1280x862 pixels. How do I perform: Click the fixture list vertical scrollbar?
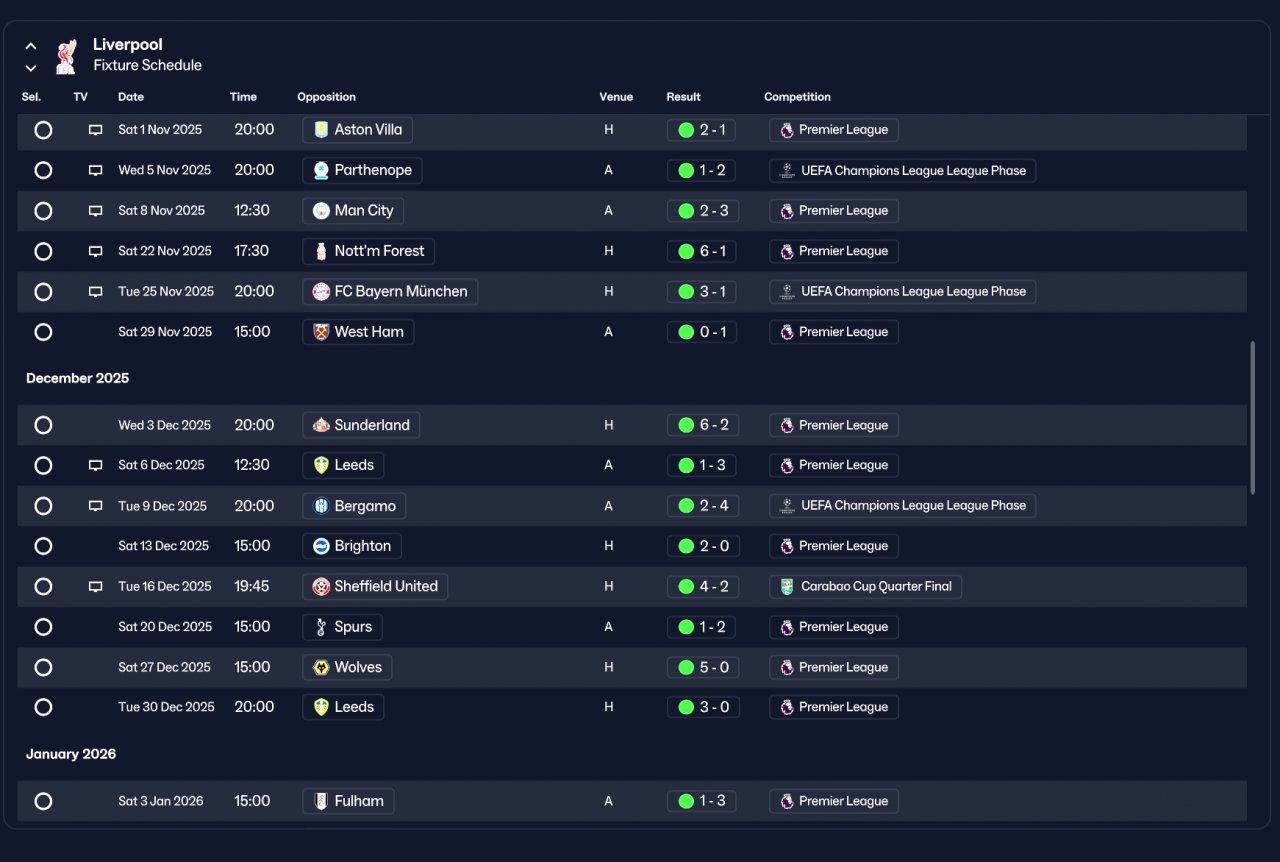(1253, 417)
